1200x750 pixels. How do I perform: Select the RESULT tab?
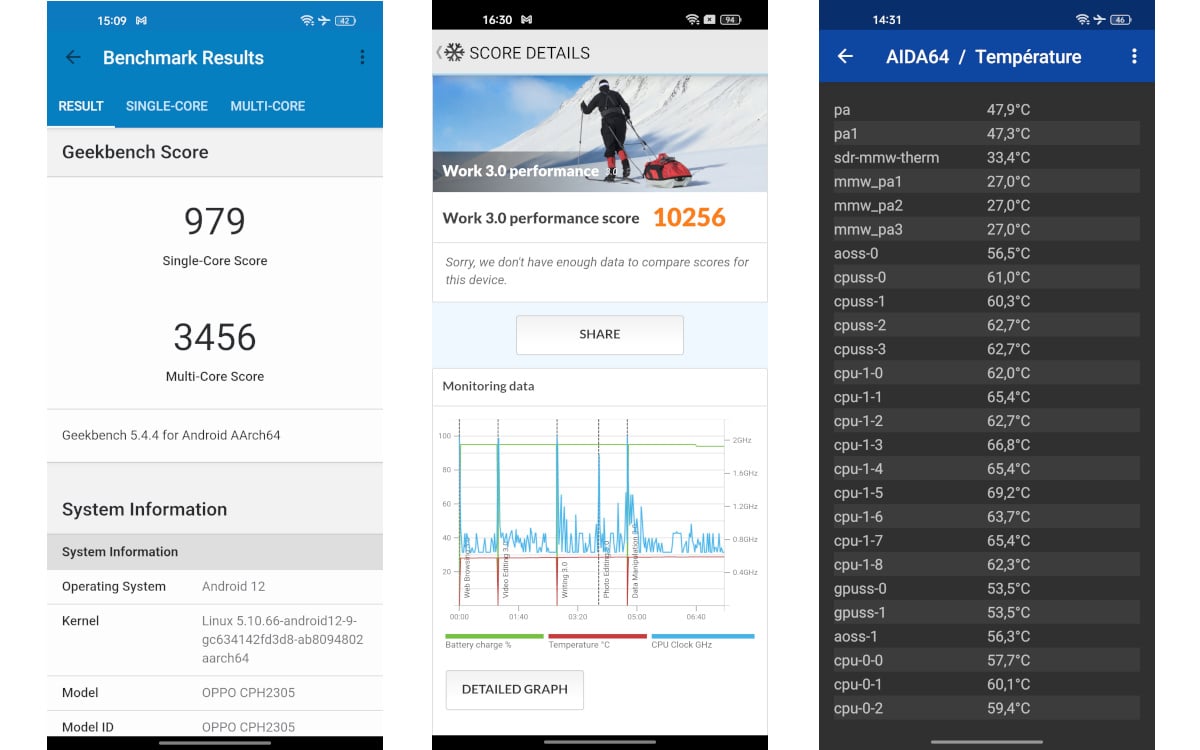pyautogui.click(x=81, y=106)
